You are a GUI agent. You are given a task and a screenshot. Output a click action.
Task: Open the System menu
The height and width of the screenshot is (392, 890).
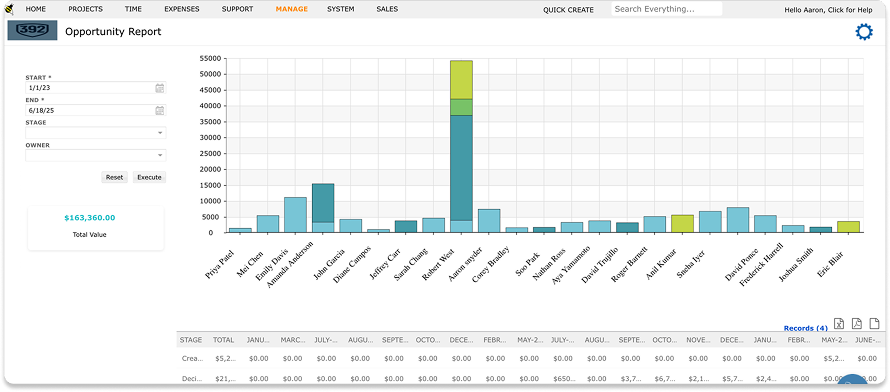341,9
